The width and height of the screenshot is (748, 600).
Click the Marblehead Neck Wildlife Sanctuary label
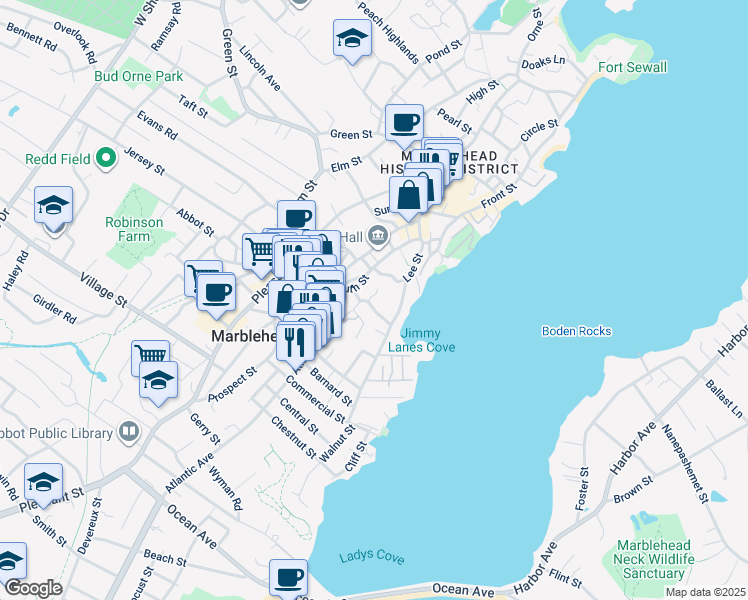click(x=653, y=559)
